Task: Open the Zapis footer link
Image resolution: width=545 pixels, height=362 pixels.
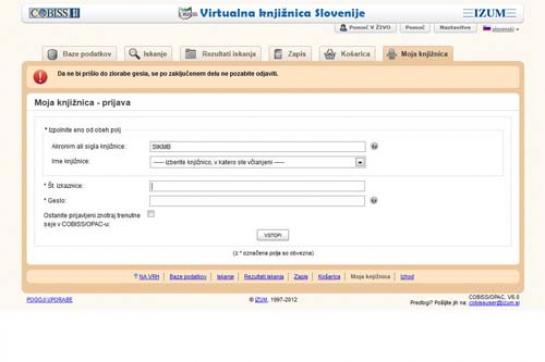Action: click(301, 277)
